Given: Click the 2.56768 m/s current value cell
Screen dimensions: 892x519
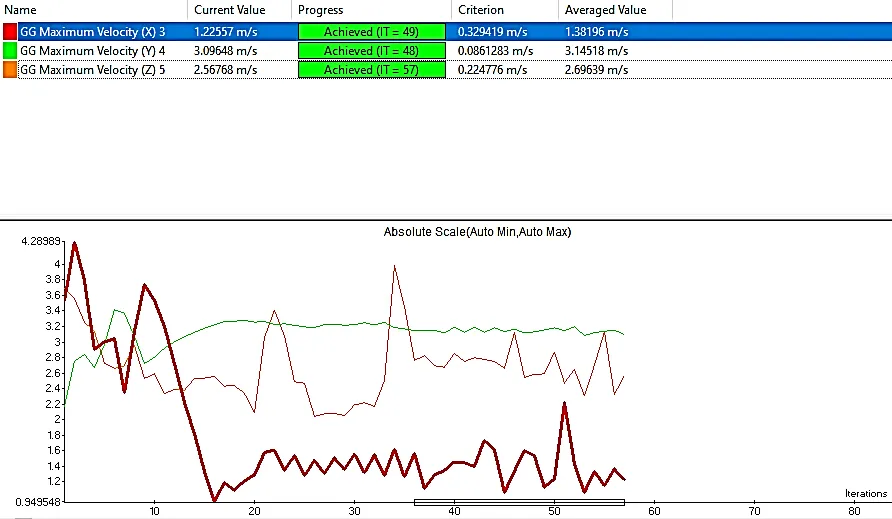Looking at the screenshot, I should 225,69.
